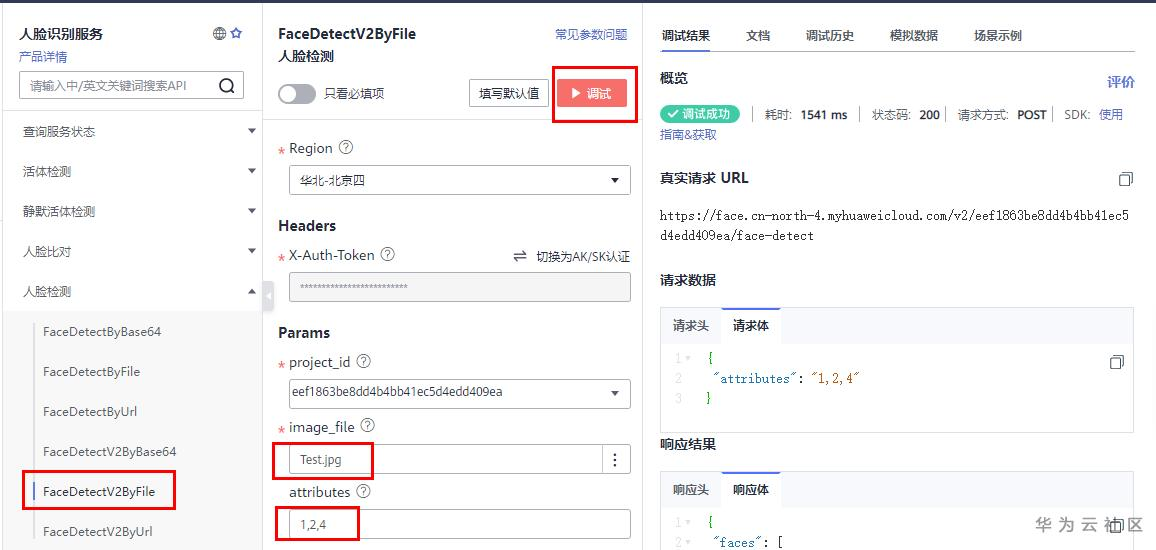Switch to the 调试结果 tab

click(686, 35)
